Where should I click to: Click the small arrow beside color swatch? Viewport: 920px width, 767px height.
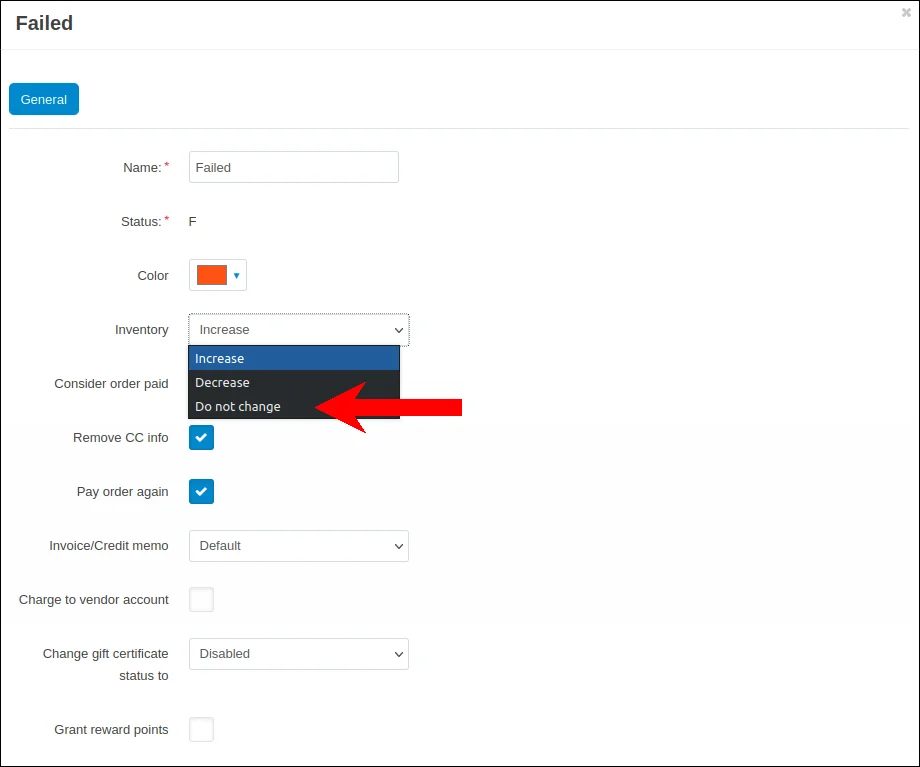(x=237, y=275)
